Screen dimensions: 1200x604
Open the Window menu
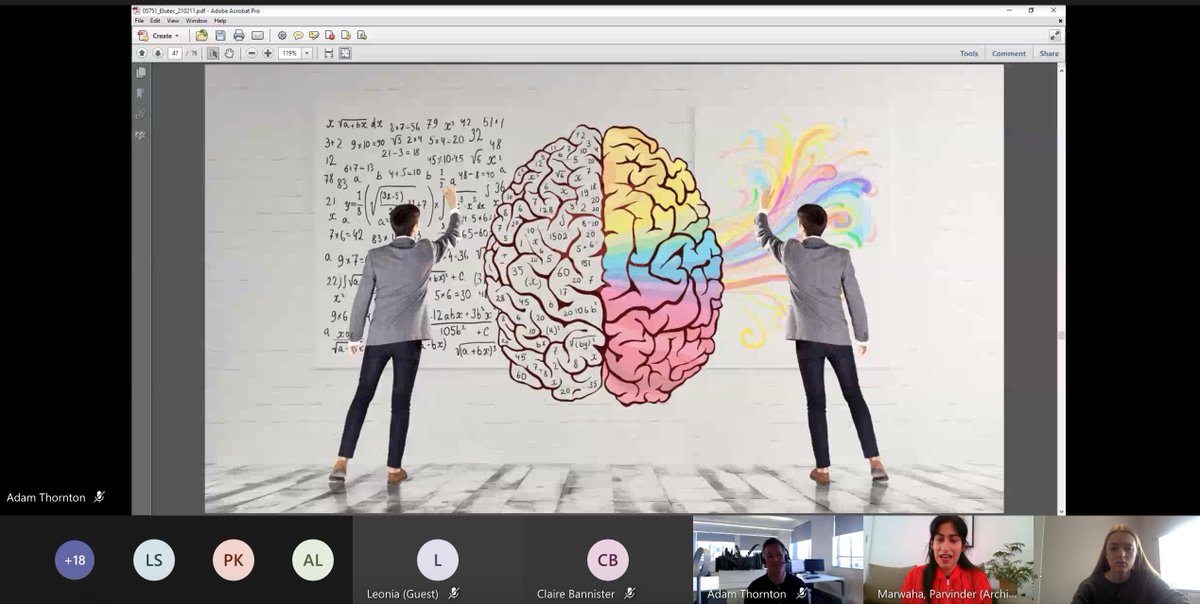[x=197, y=20]
